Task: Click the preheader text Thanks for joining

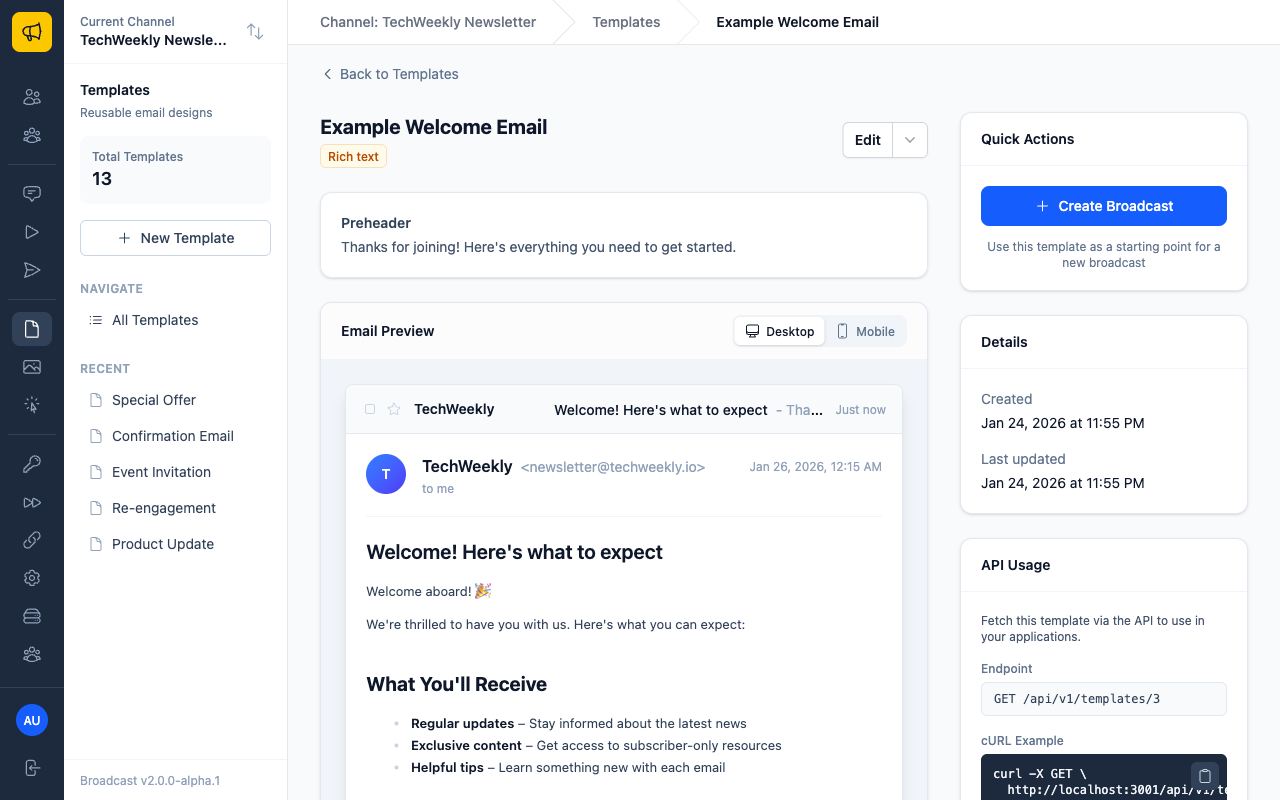Action: point(538,247)
